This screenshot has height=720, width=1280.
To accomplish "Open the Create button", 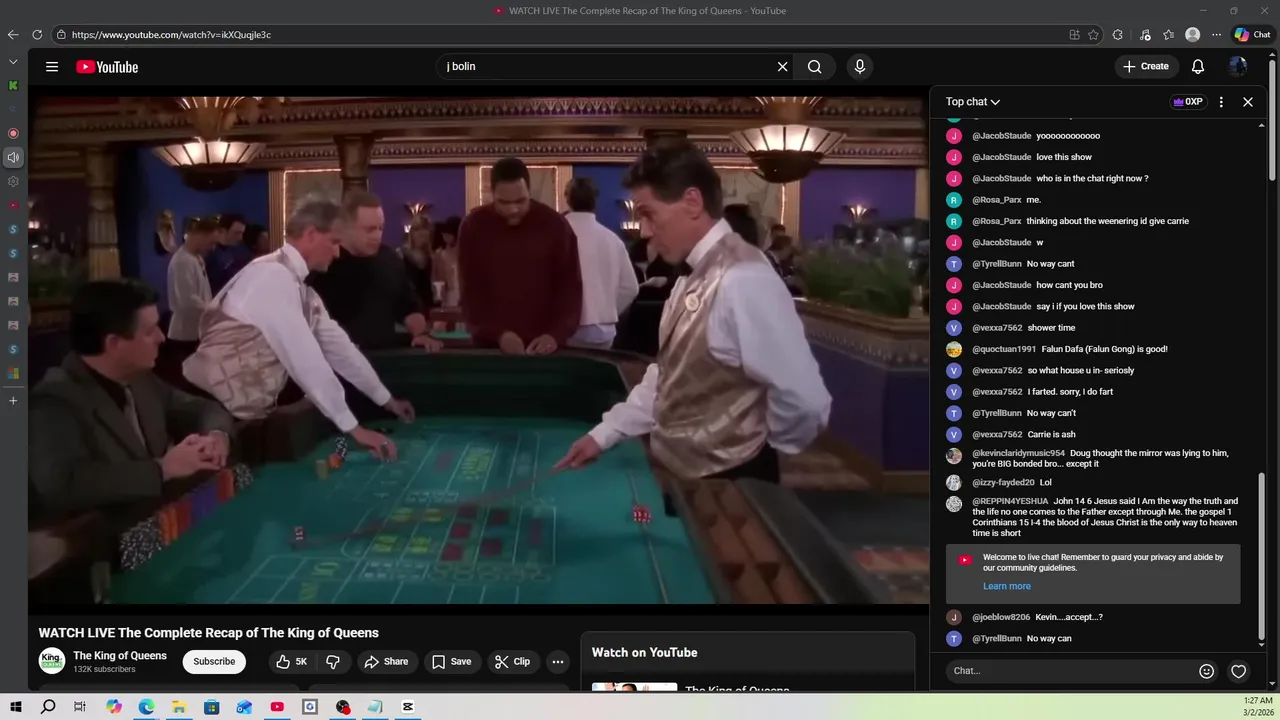I will 1145,67.
